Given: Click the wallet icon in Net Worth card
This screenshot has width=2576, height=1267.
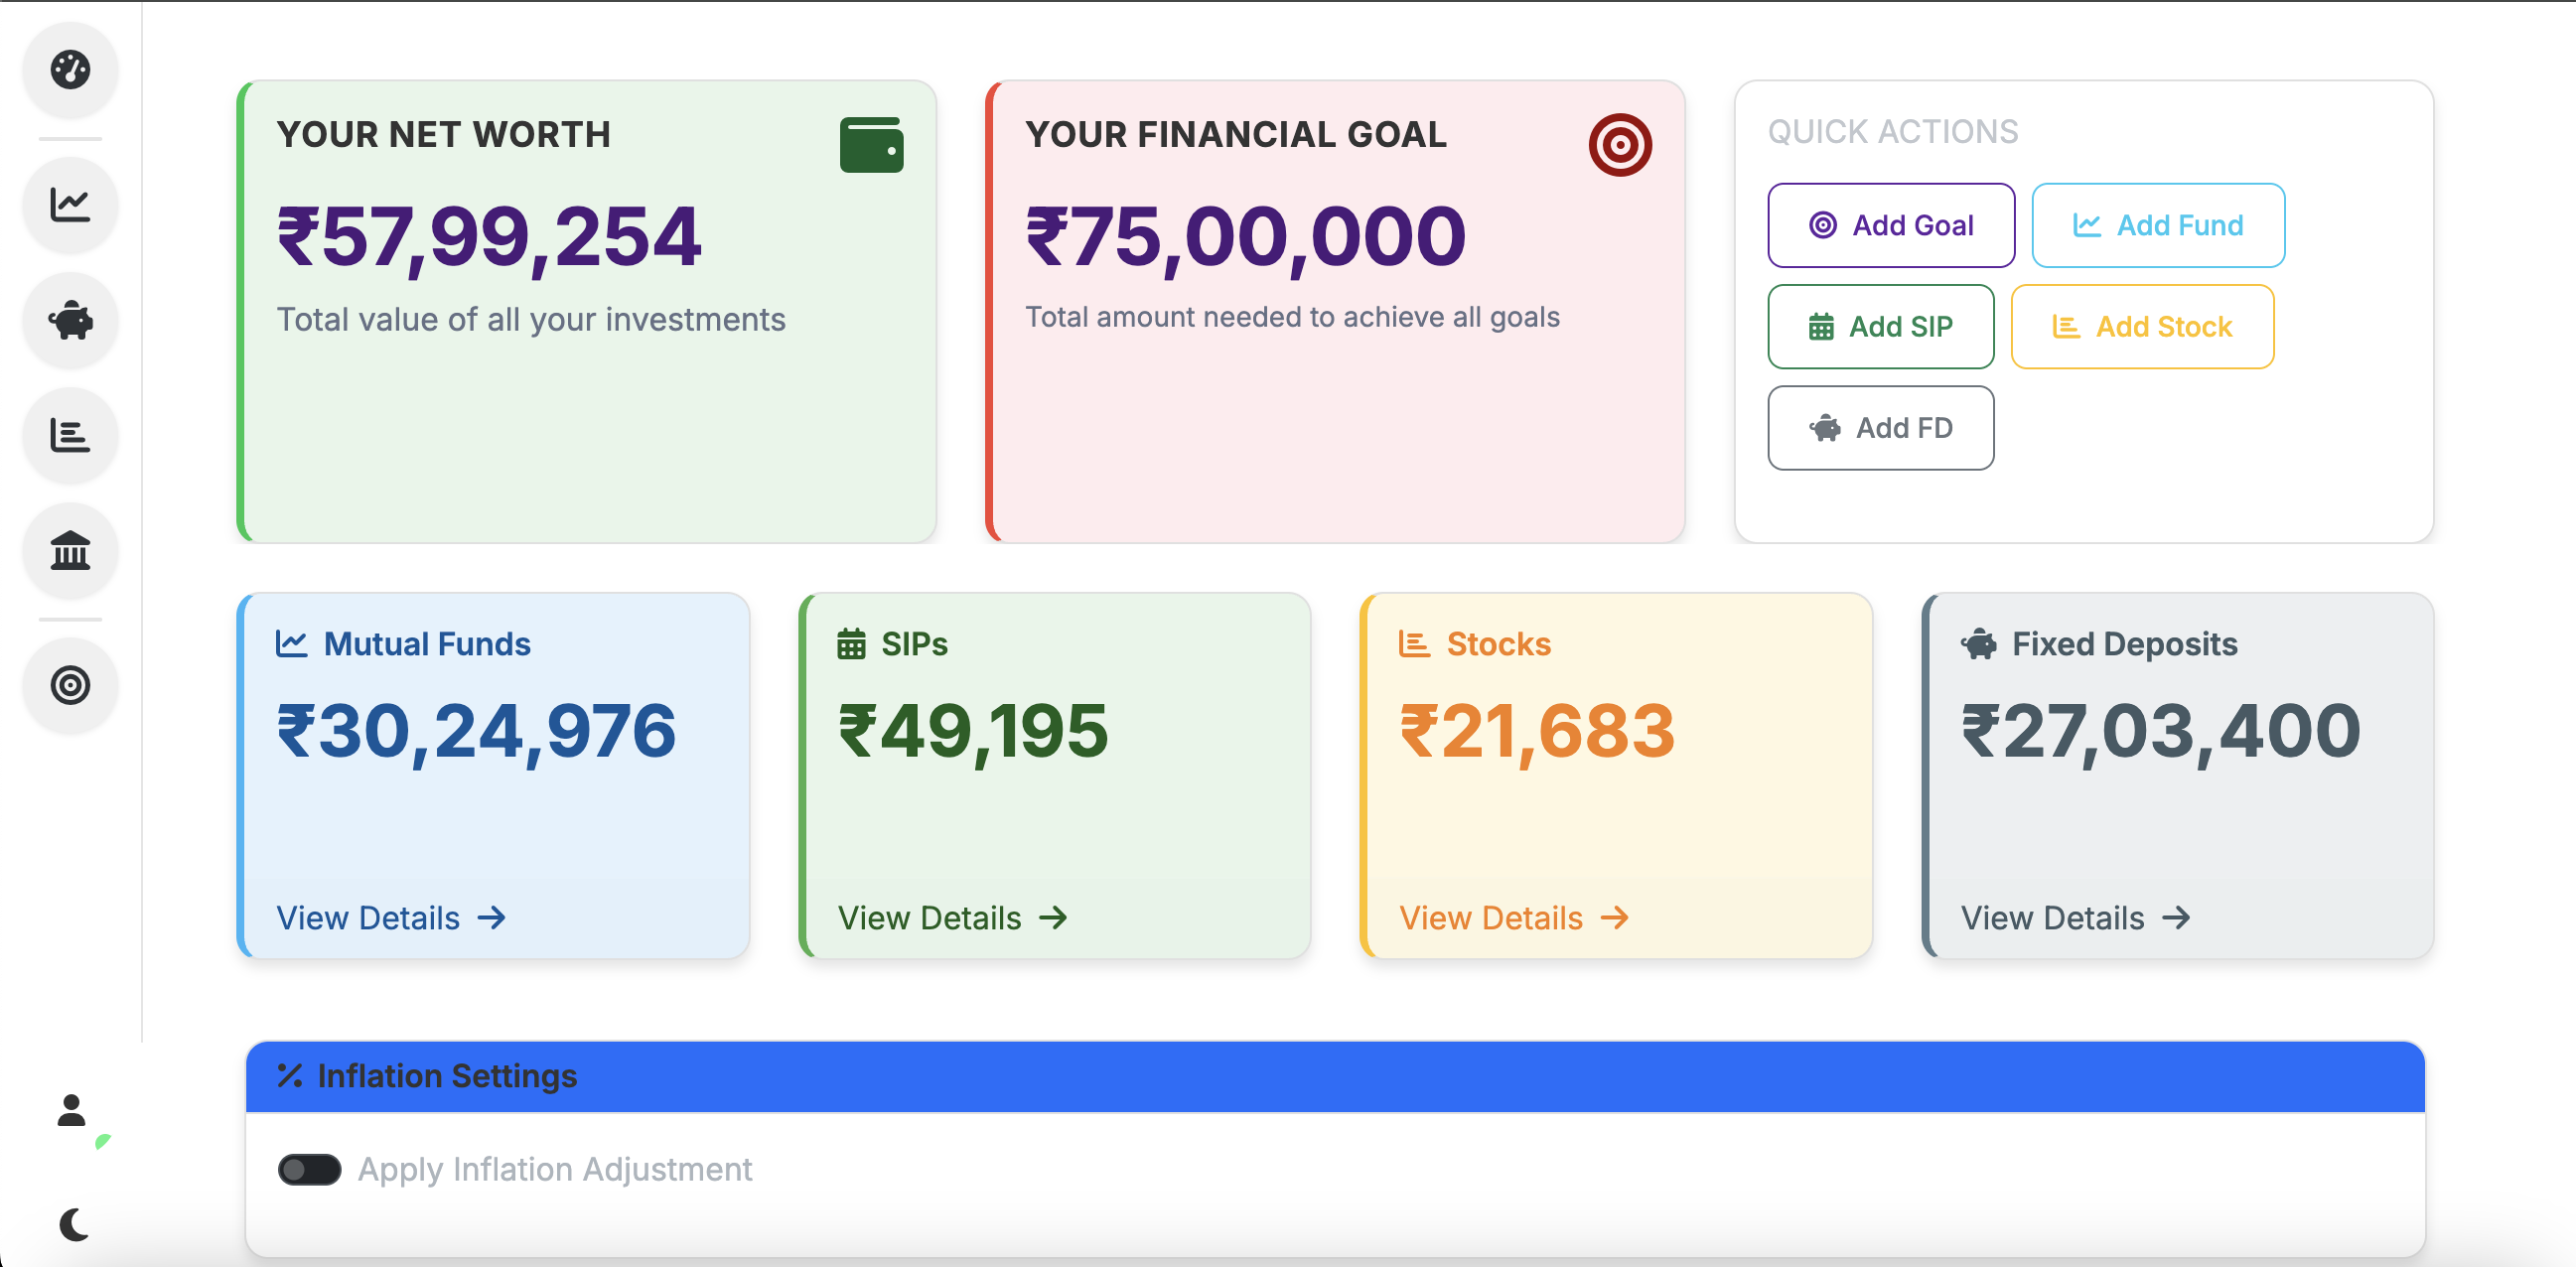Looking at the screenshot, I should [x=871, y=145].
